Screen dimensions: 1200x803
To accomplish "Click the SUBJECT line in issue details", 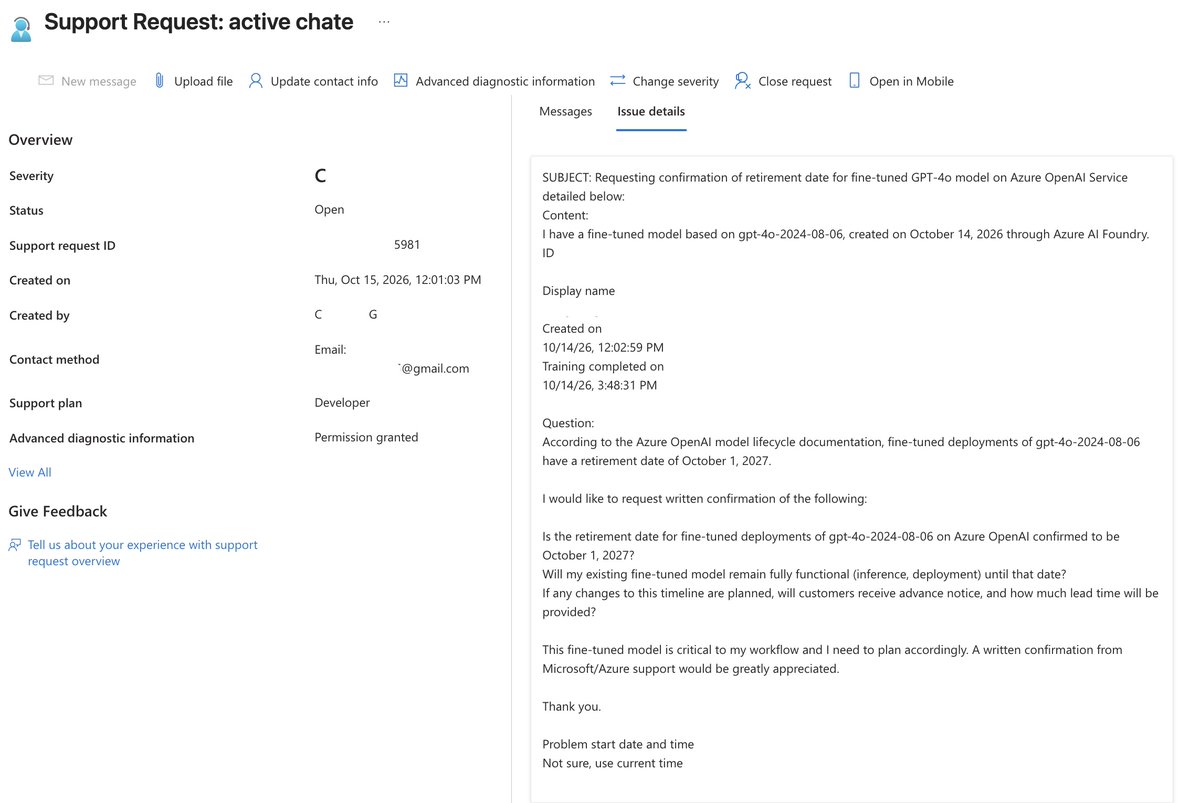I will (835, 178).
